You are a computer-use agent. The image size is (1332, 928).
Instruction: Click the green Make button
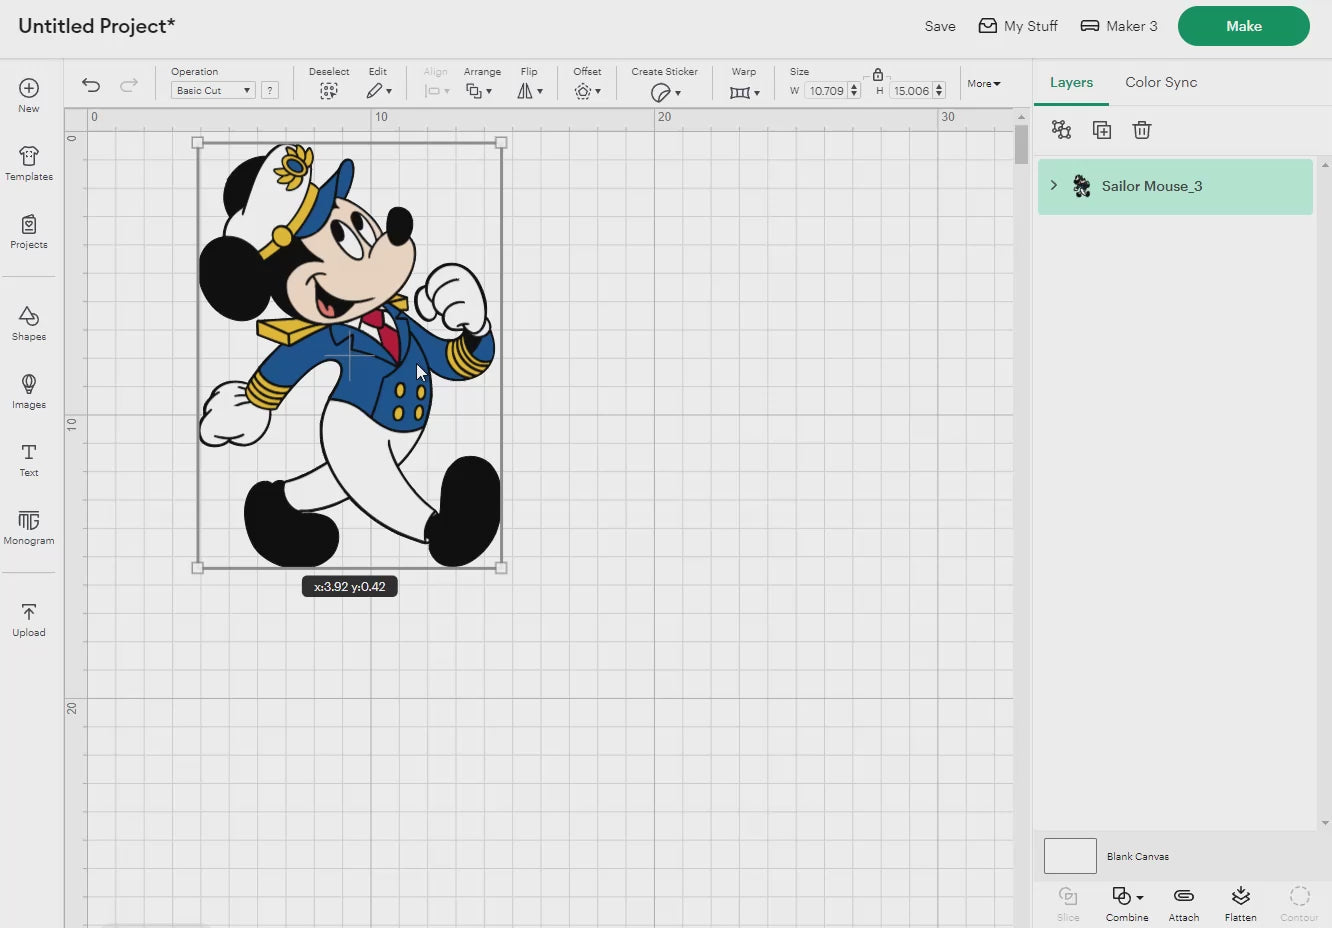point(1243,26)
